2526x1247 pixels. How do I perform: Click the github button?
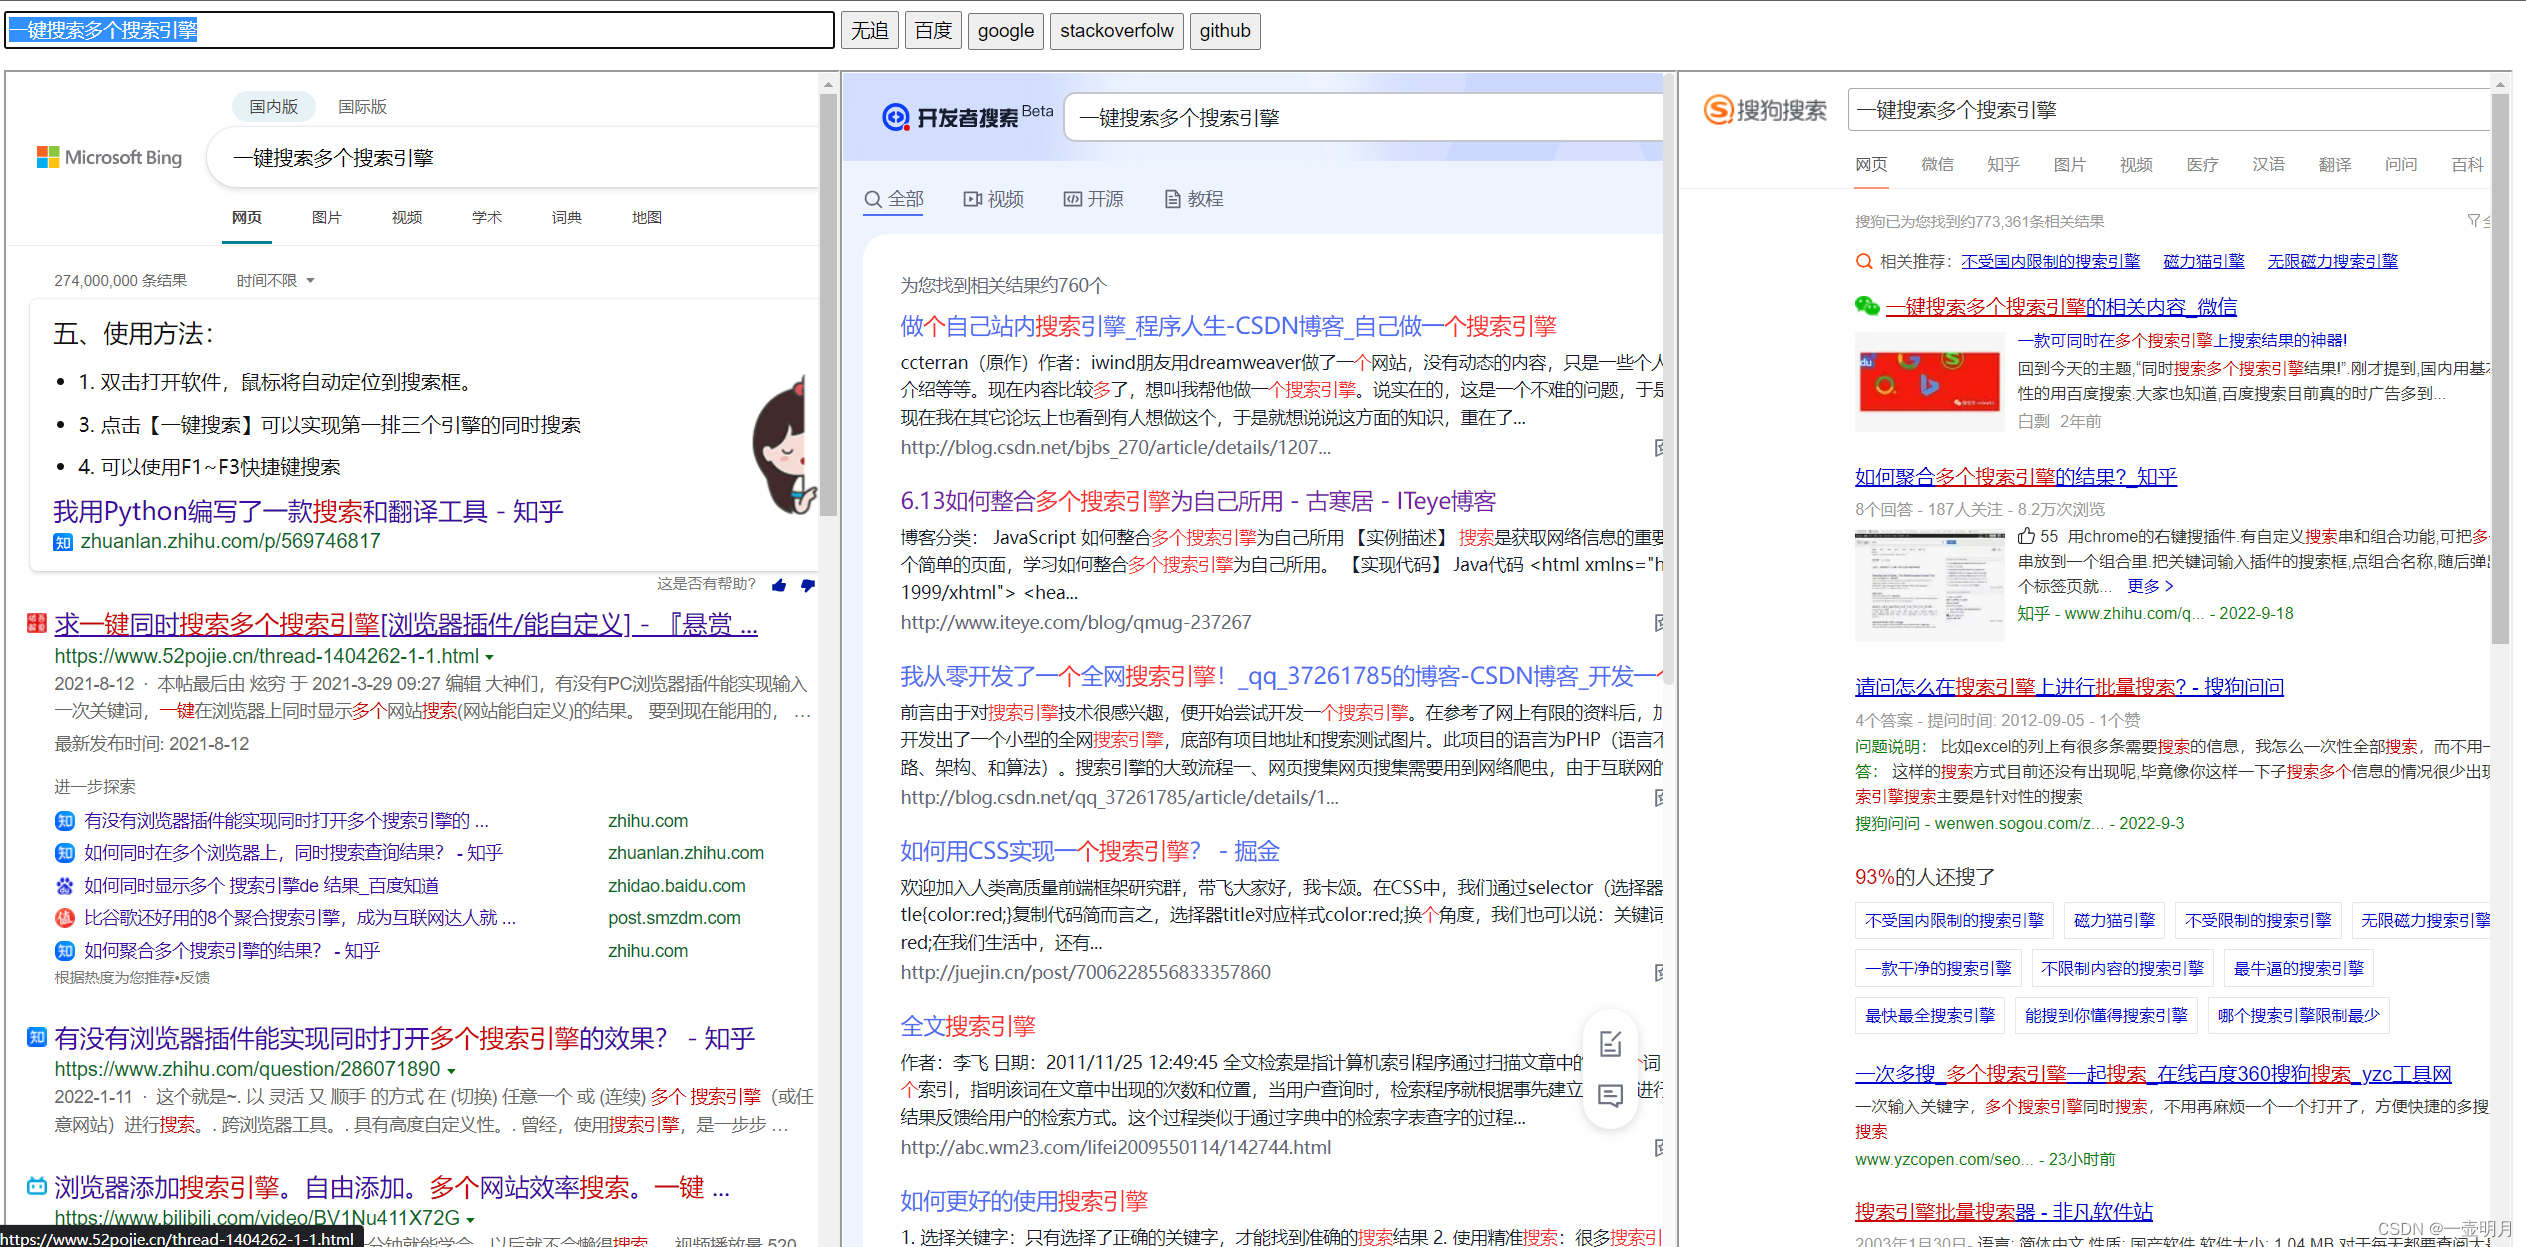click(x=1225, y=31)
